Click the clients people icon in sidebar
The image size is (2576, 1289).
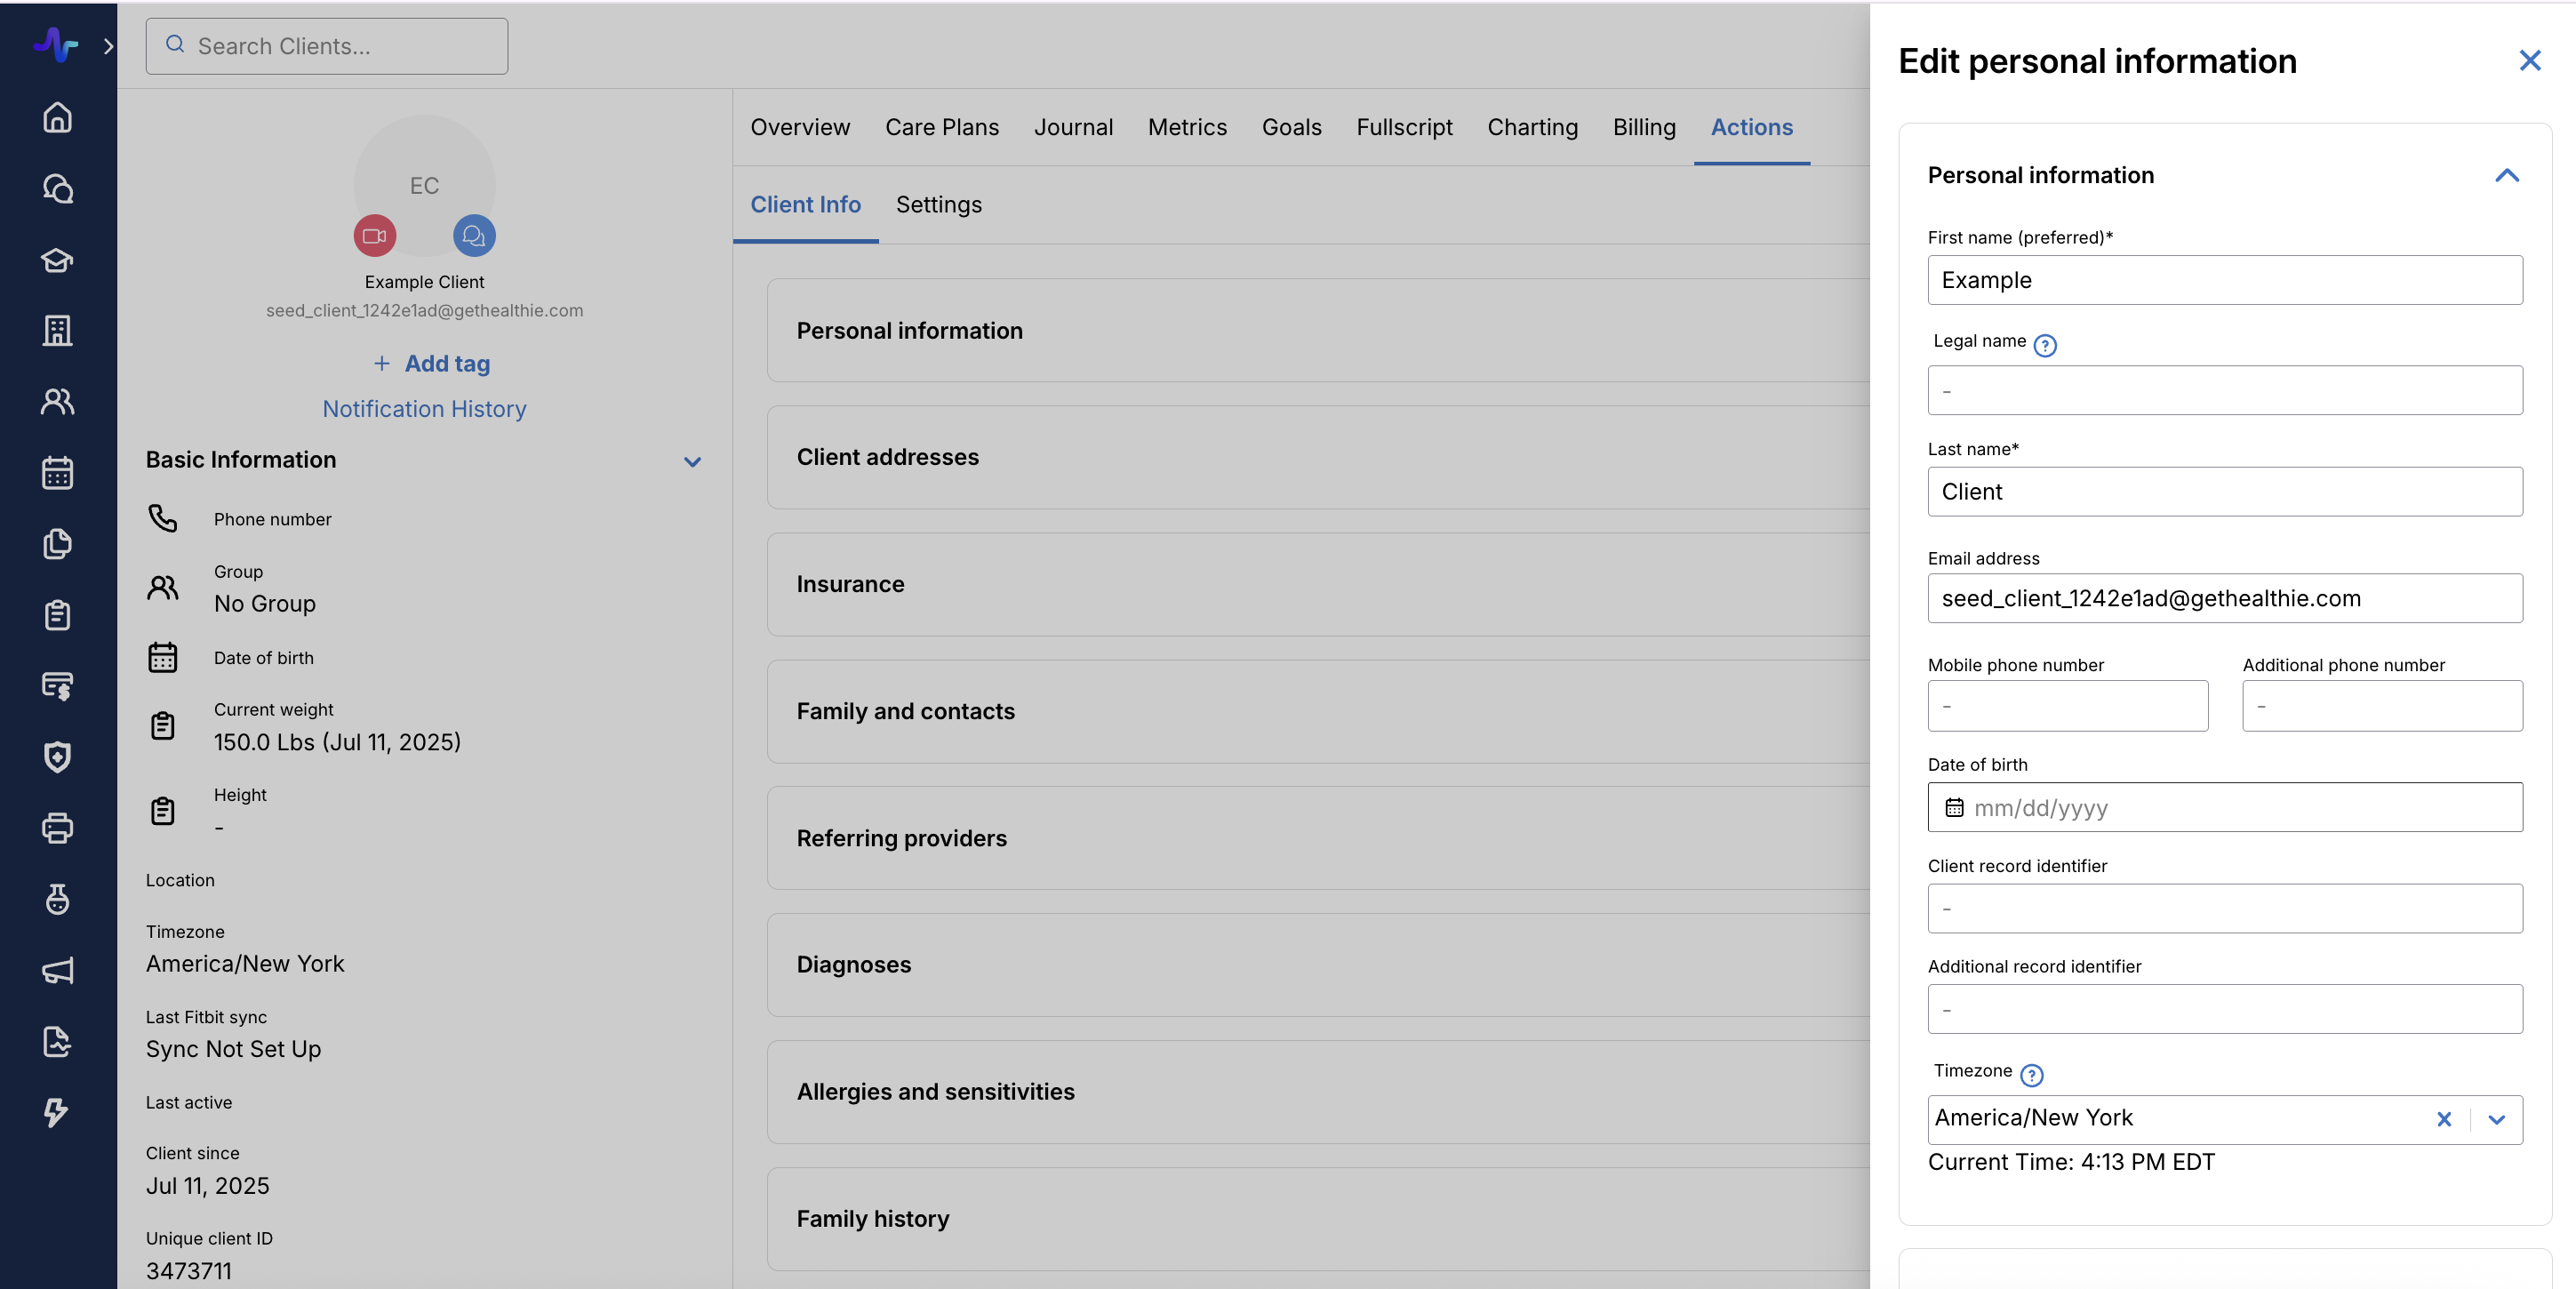tap(57, 401)
